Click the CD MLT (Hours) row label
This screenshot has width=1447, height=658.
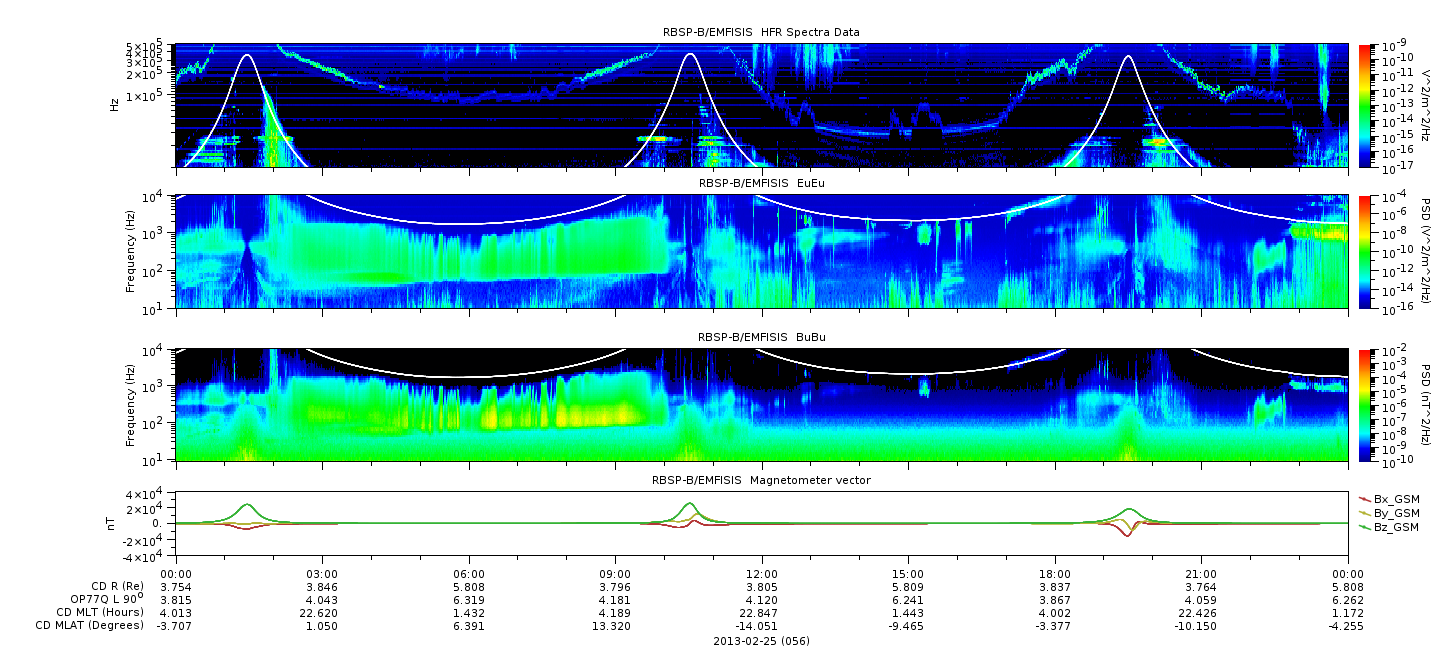click(100, 612)
